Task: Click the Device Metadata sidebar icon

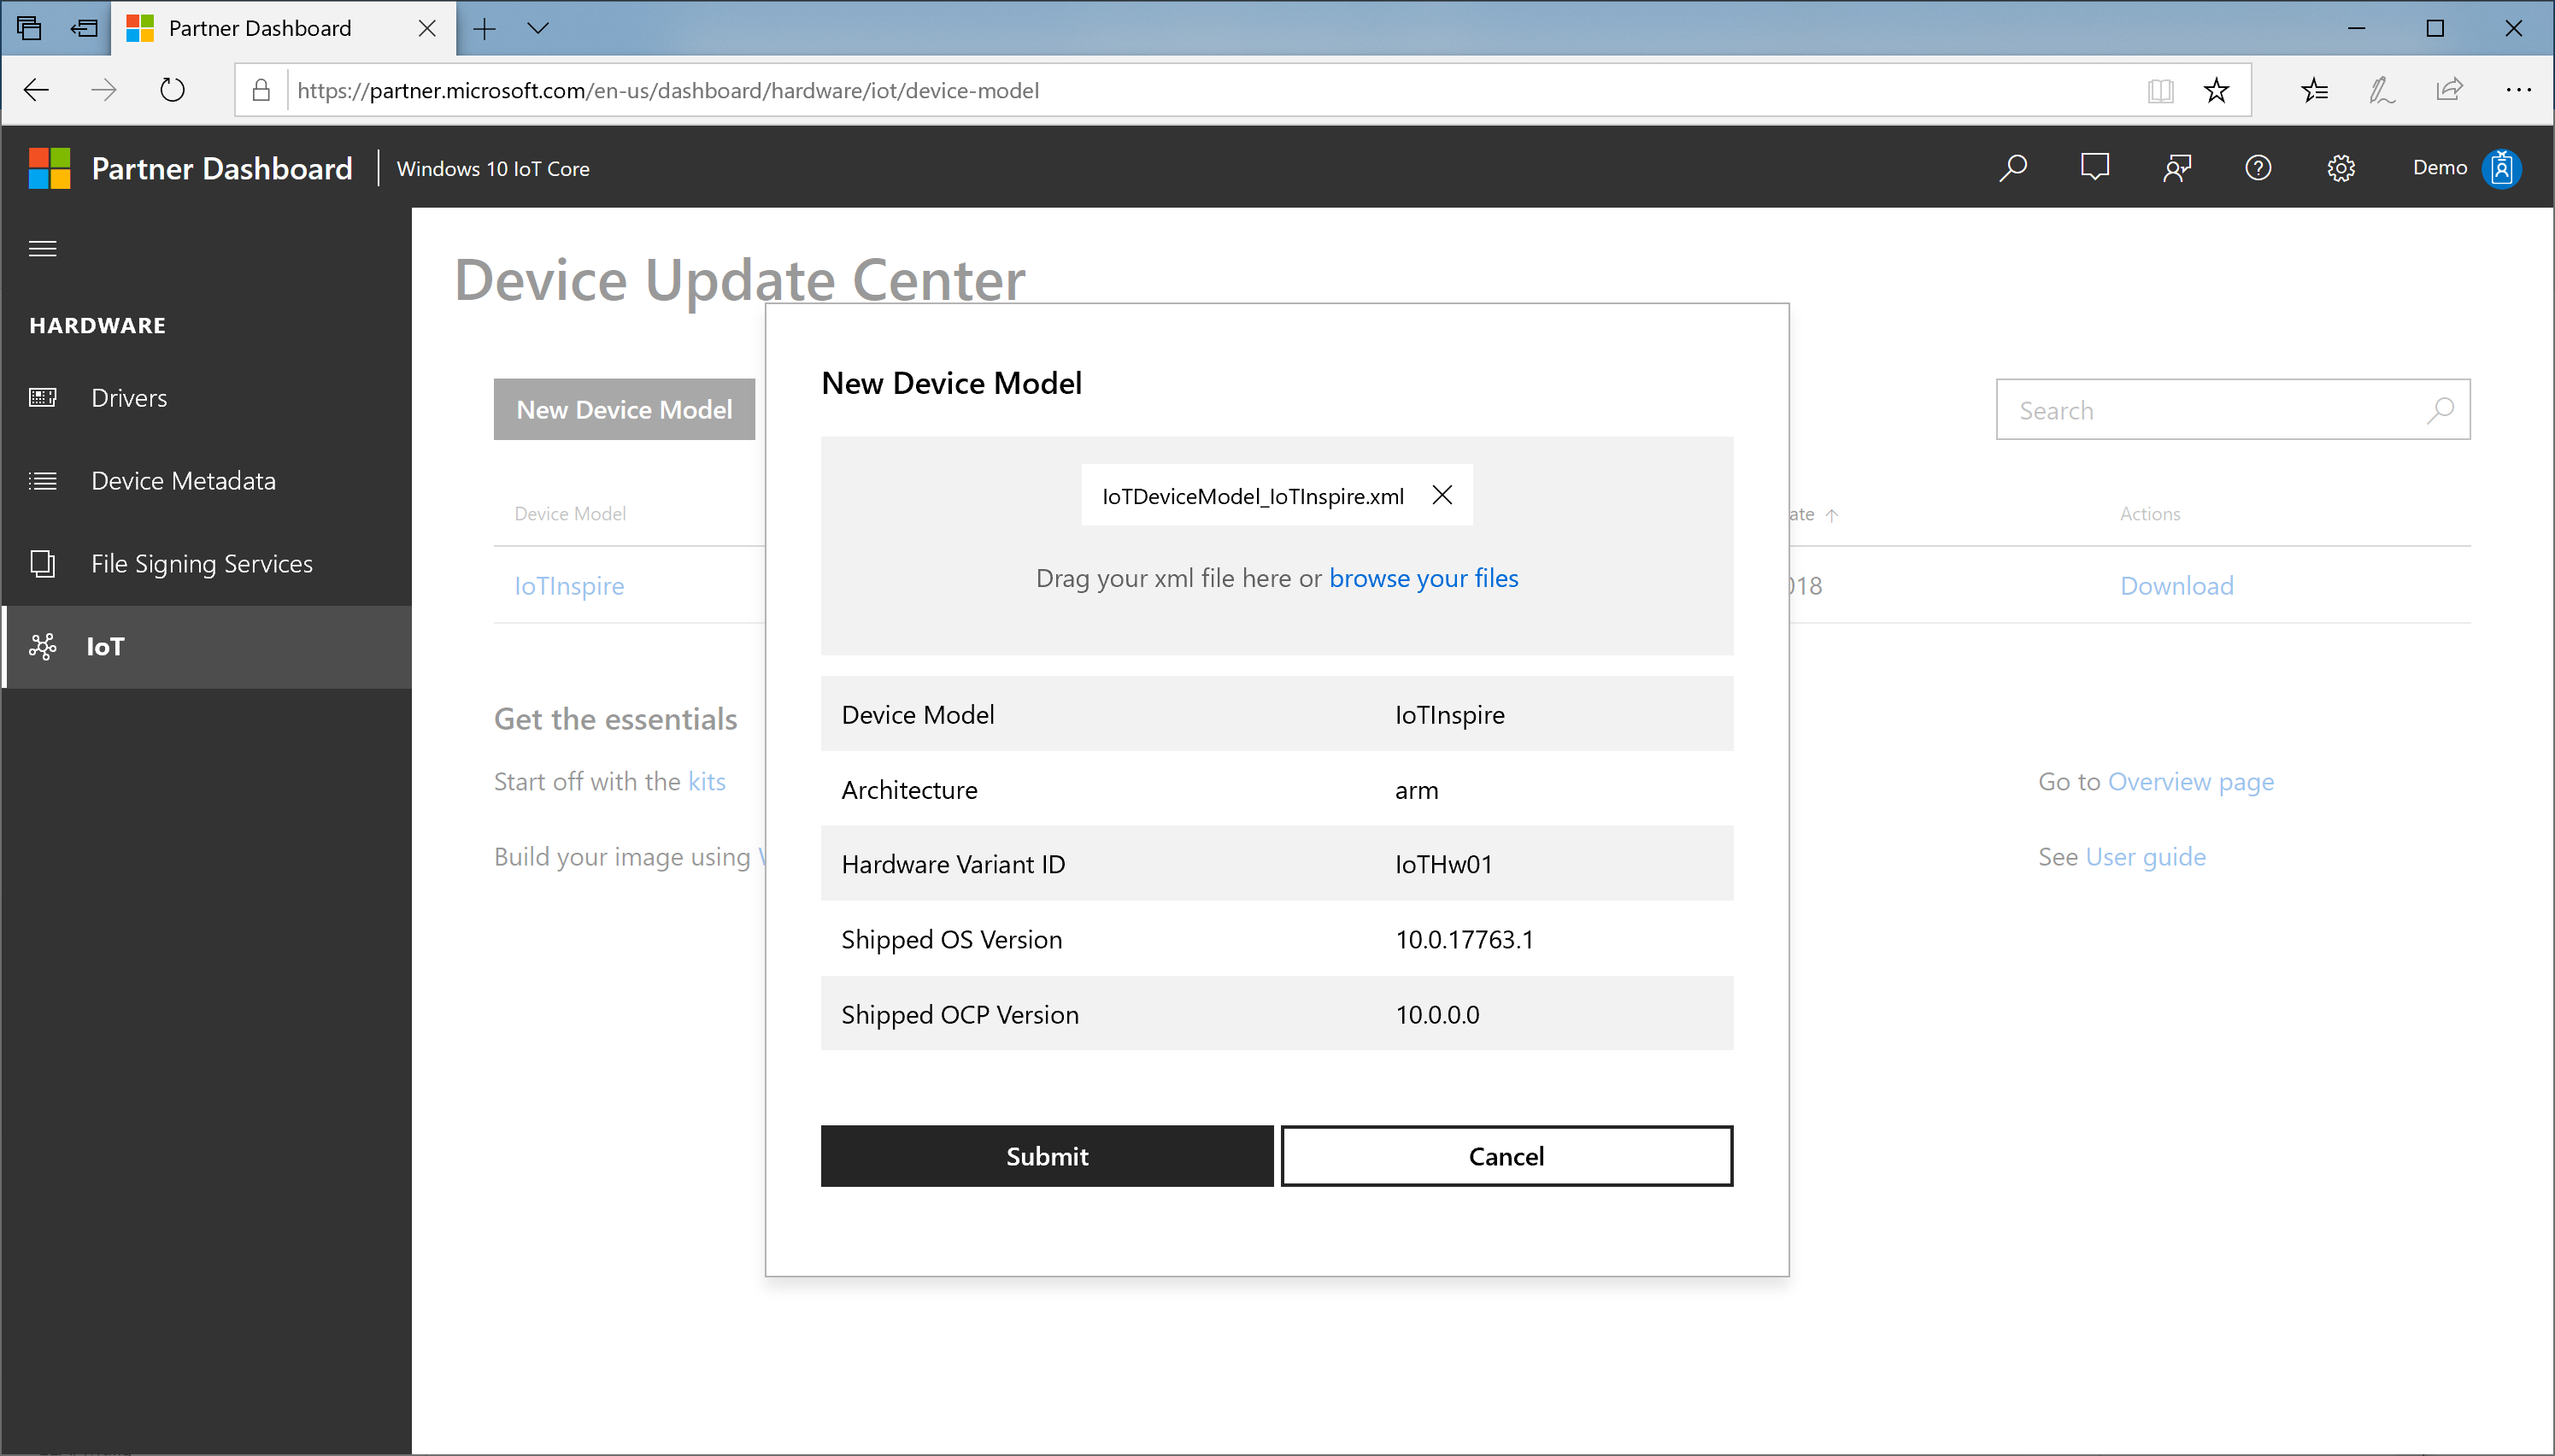Action: click(x=45, y=478)
